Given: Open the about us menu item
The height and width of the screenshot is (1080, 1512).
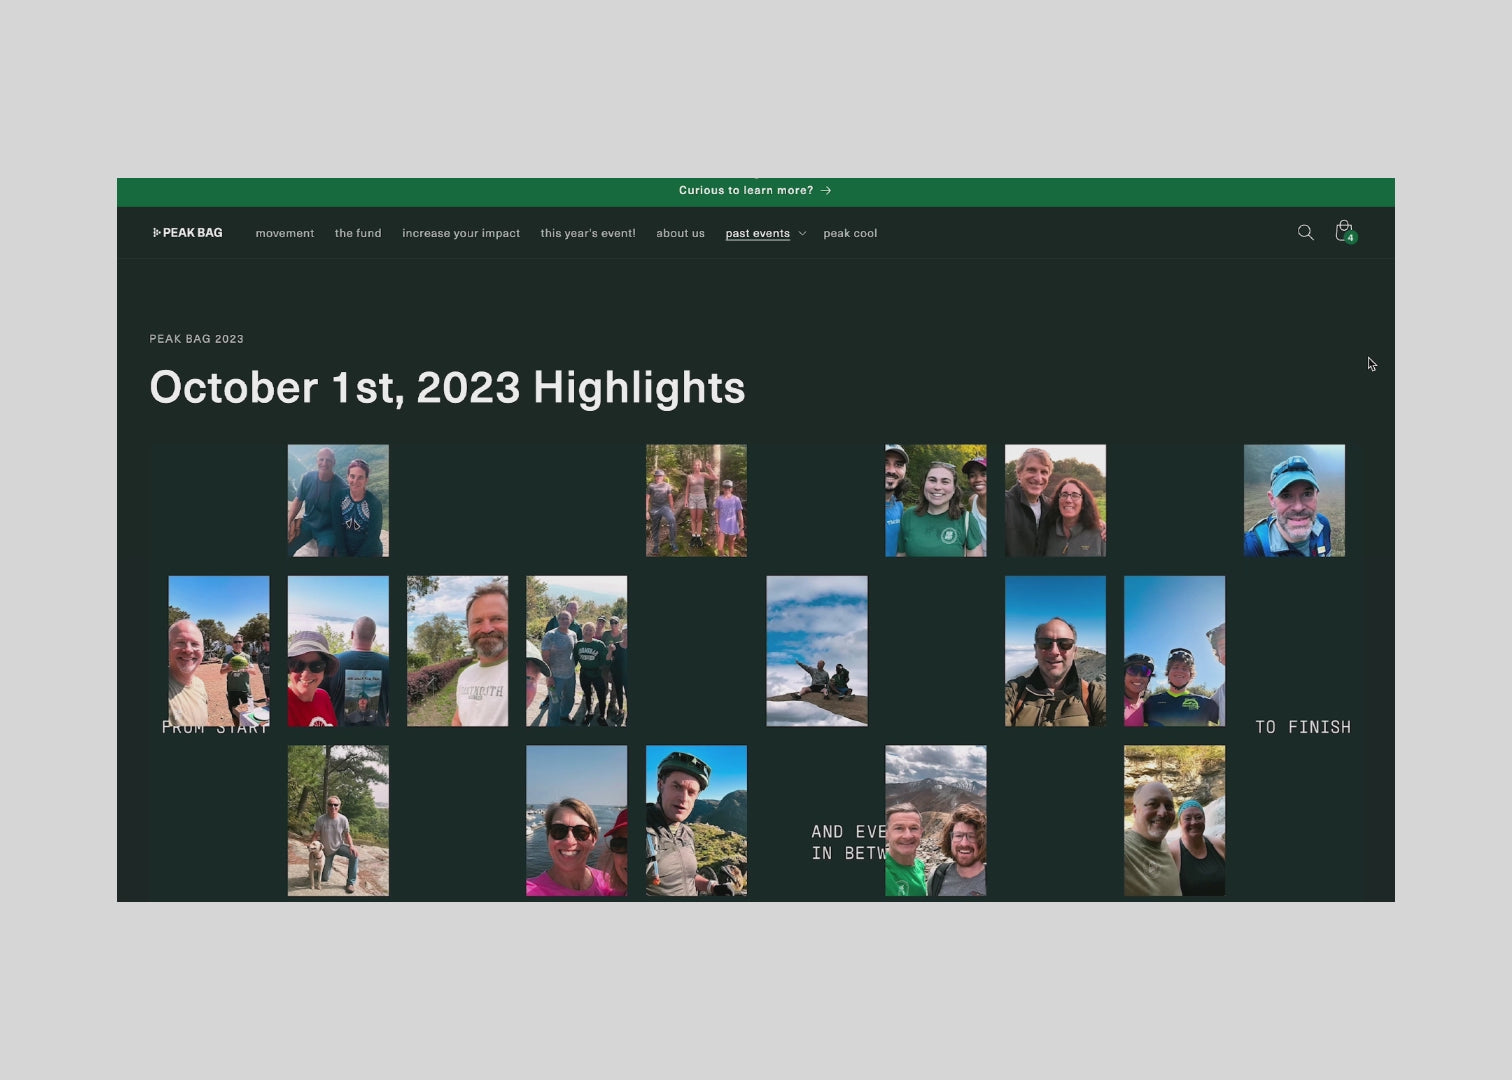Looking at the screenshot, I should coord(680,233).
